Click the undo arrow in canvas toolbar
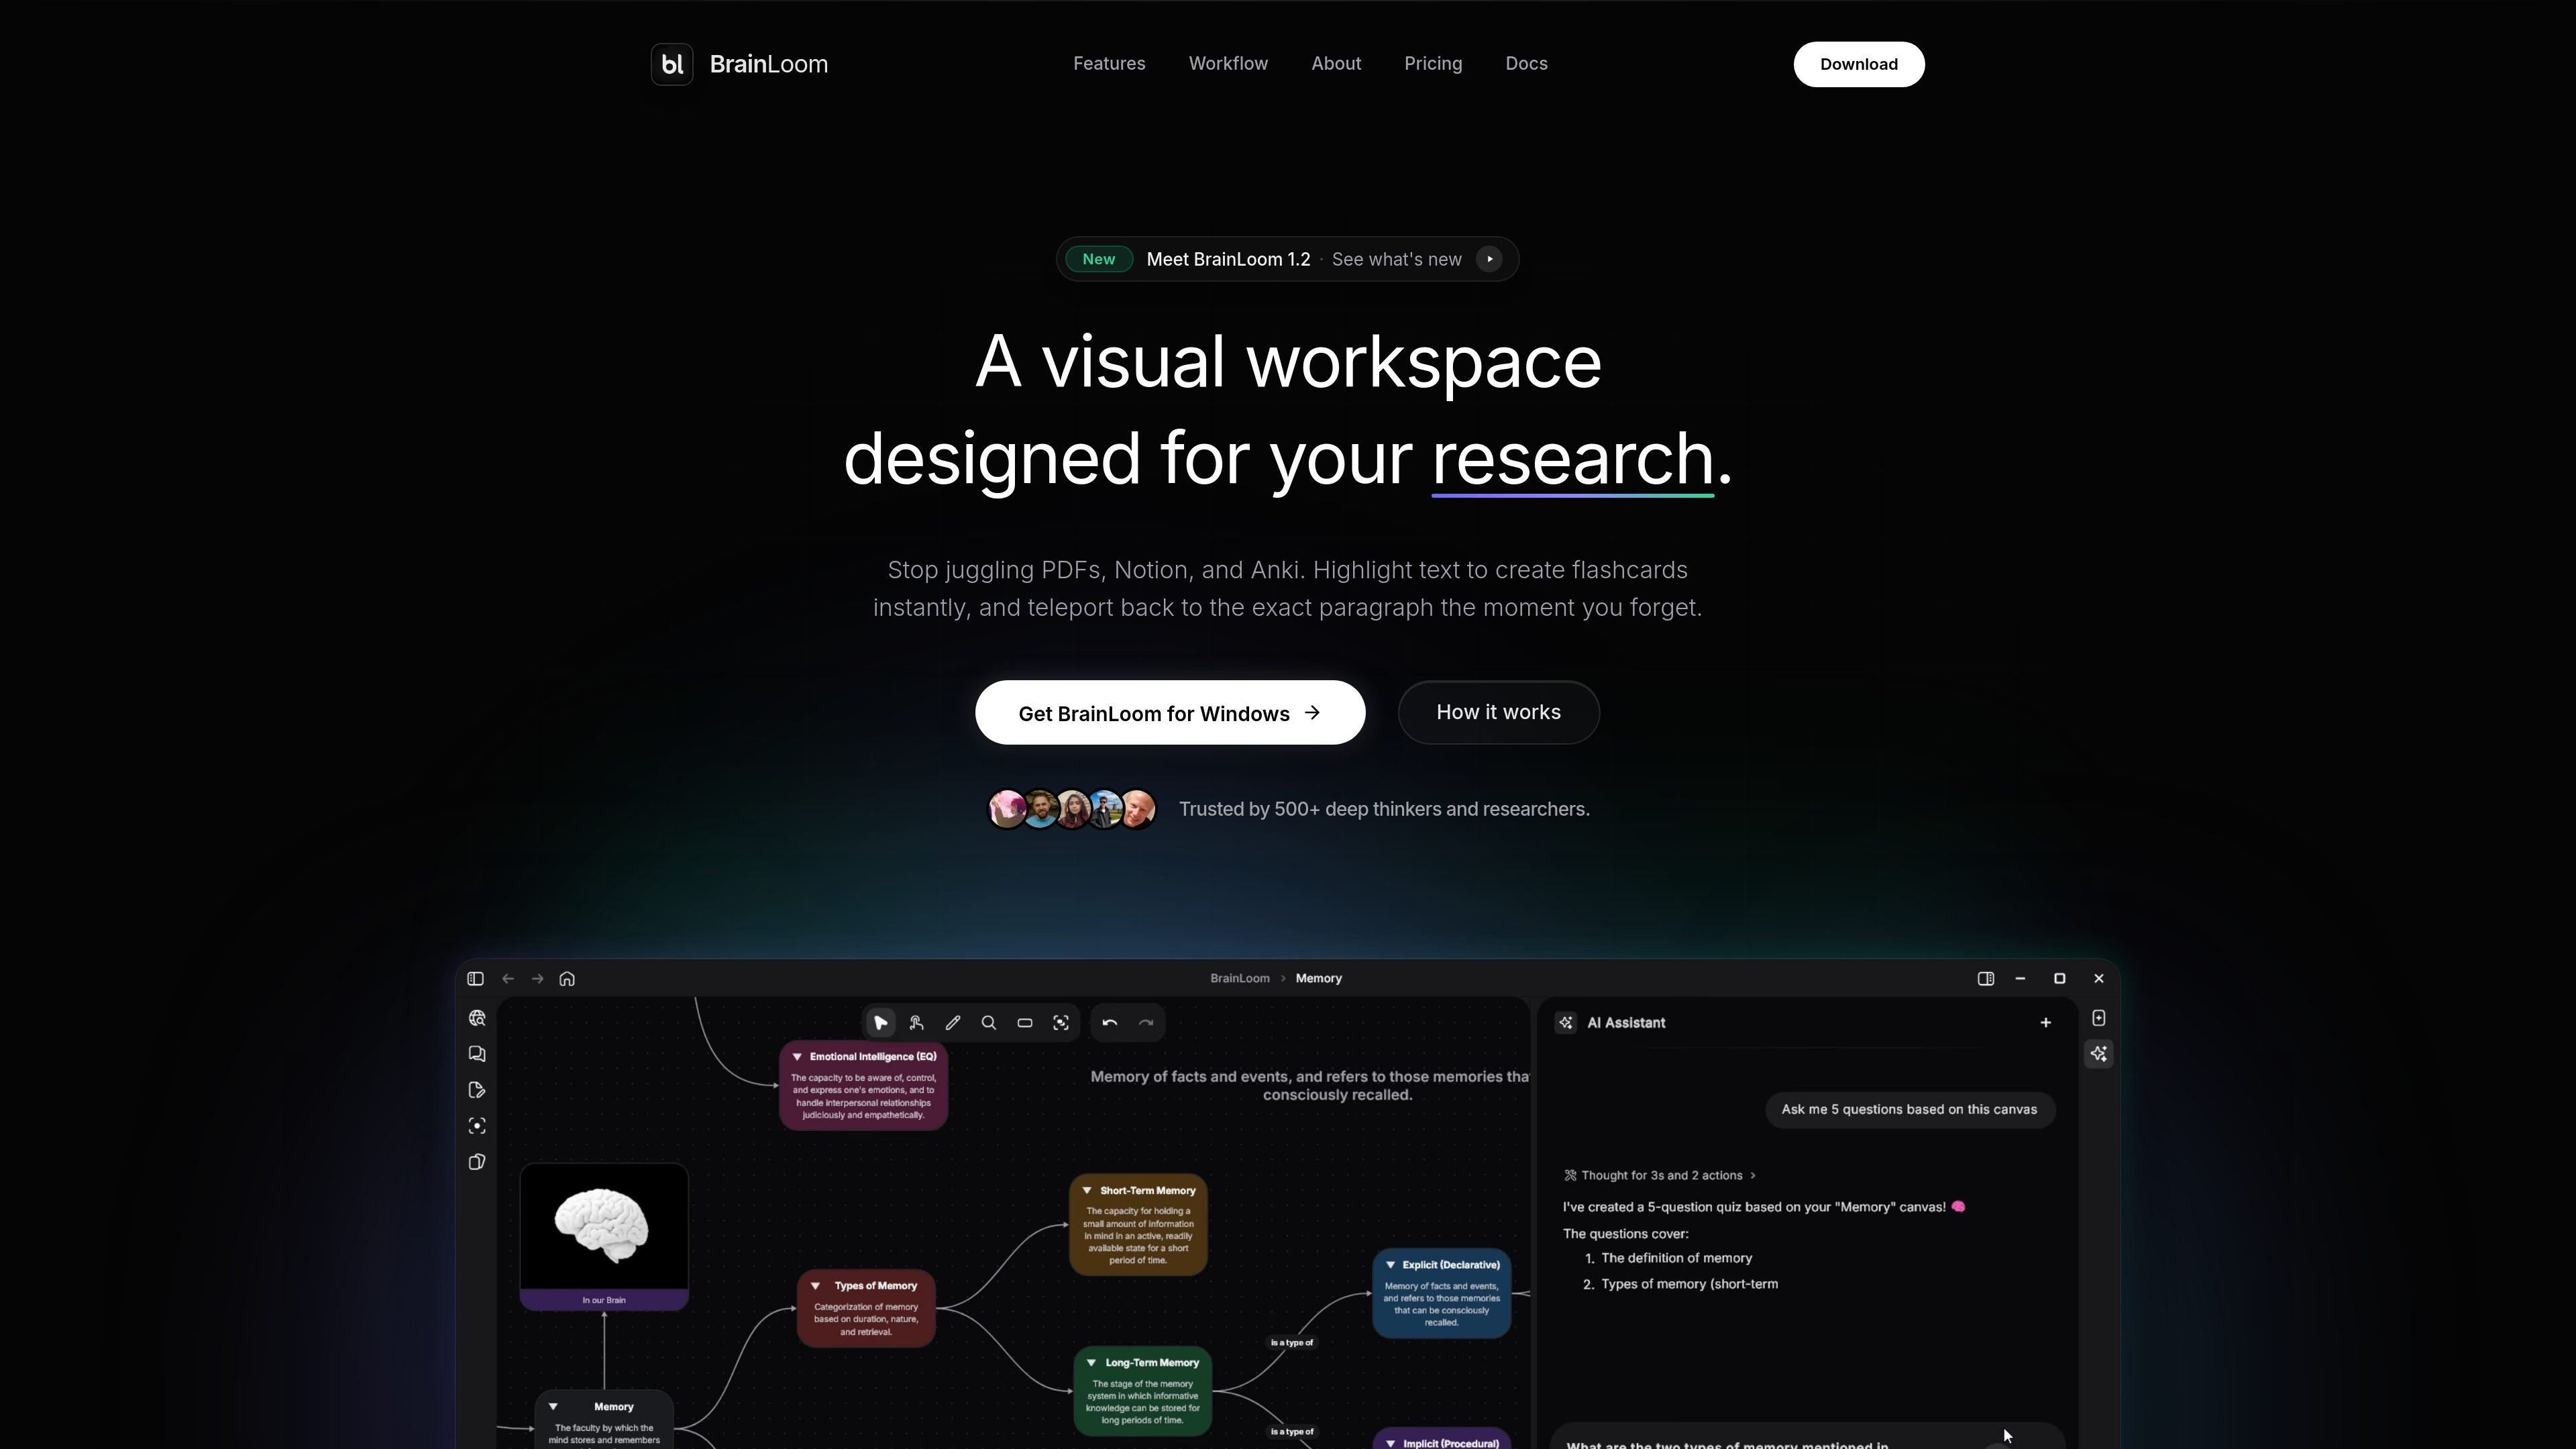This screenshot has height=1449, width=2576. pyautogui.click(x=1109, y=1022)
